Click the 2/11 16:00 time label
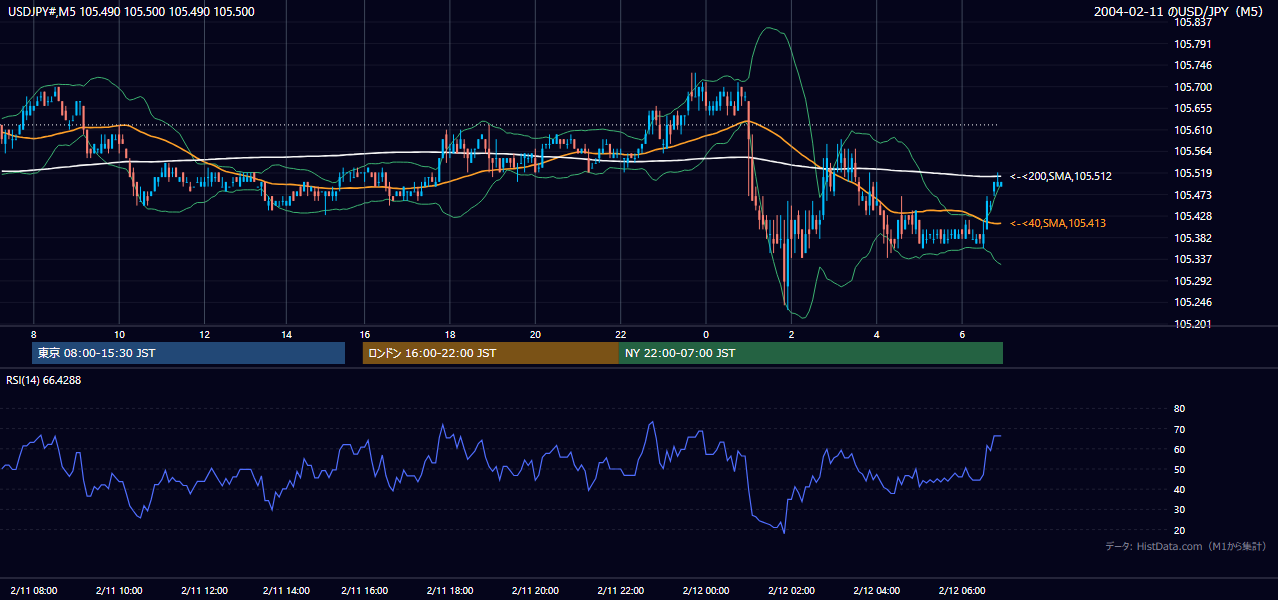This screenshot has width=1278, height=600. coord(364,590)
